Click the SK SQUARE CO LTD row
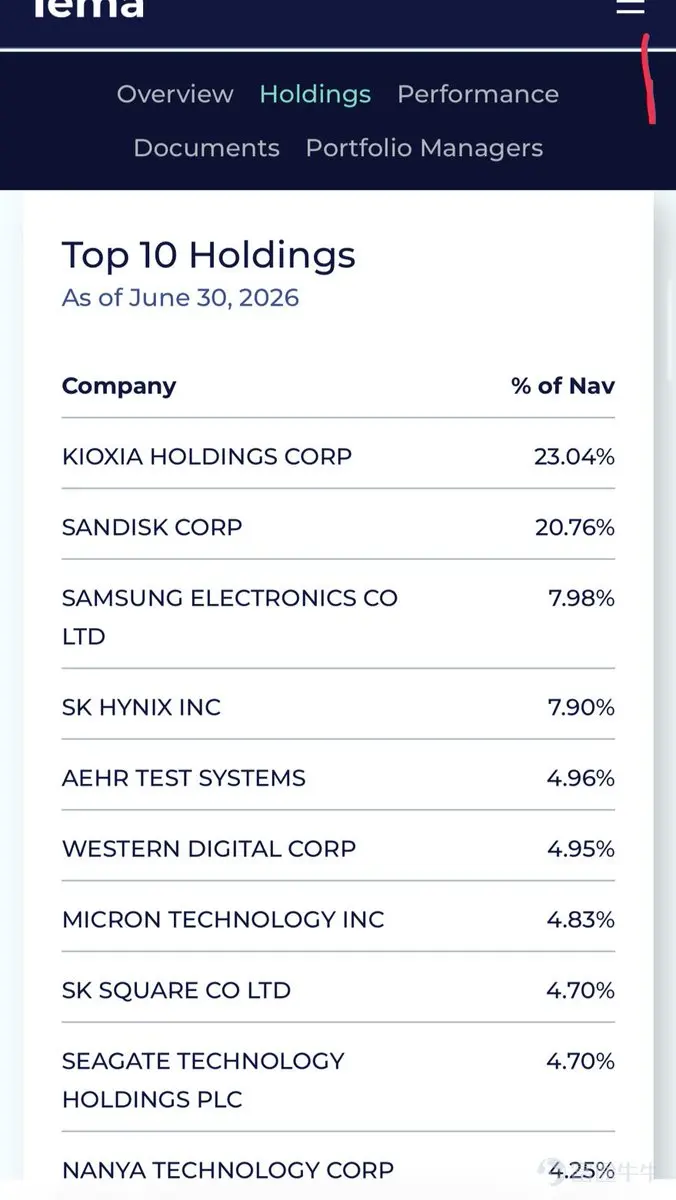 coord(338,988)
